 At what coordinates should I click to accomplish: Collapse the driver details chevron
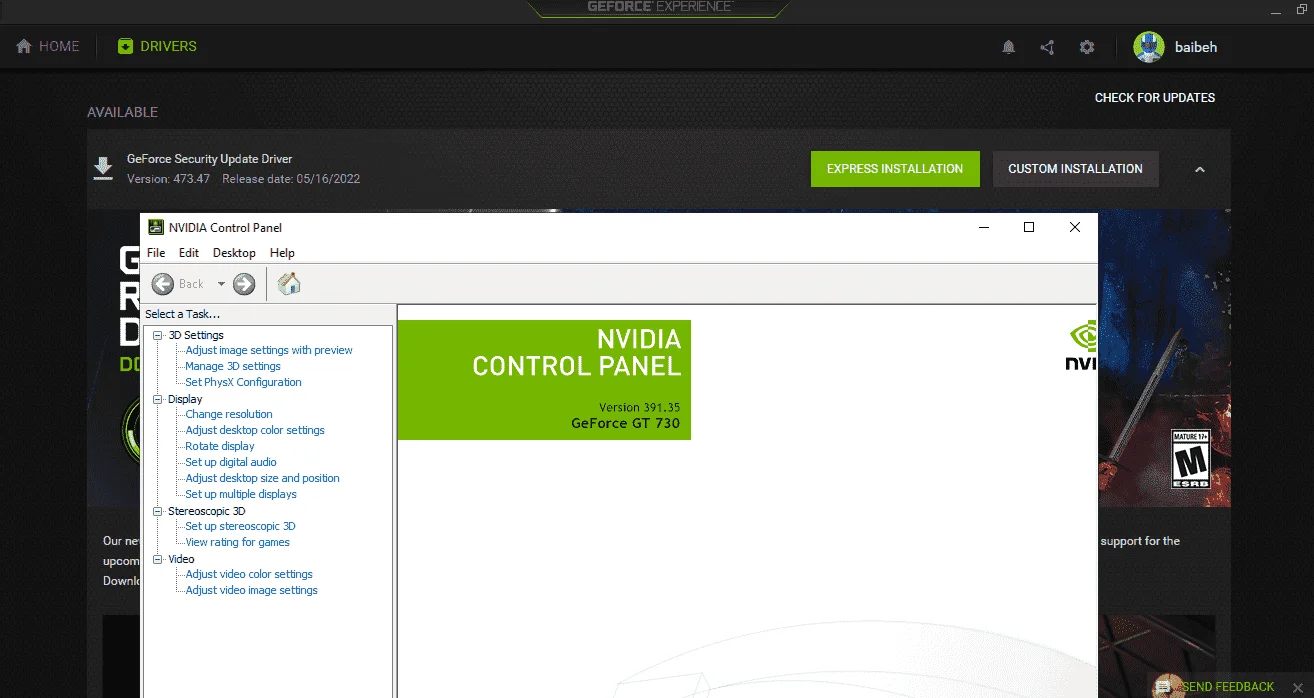pyautogui.click(x=1200, y=170)
